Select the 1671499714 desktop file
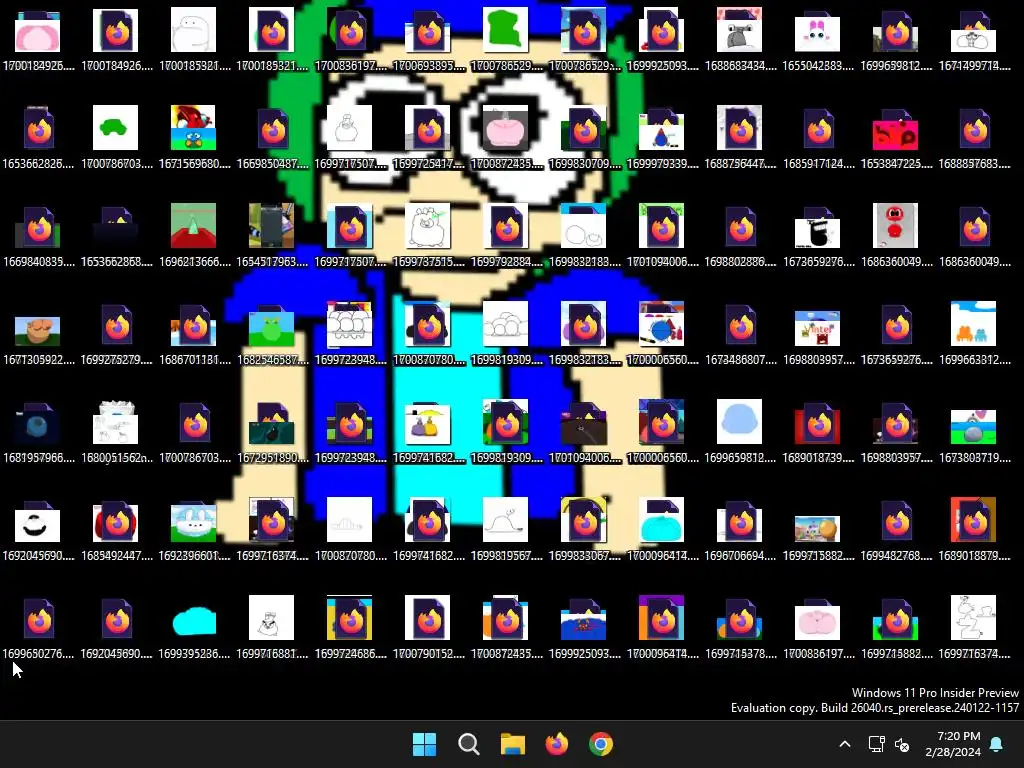The height and width of the screenshot is (768, 1024). (973, 31)
